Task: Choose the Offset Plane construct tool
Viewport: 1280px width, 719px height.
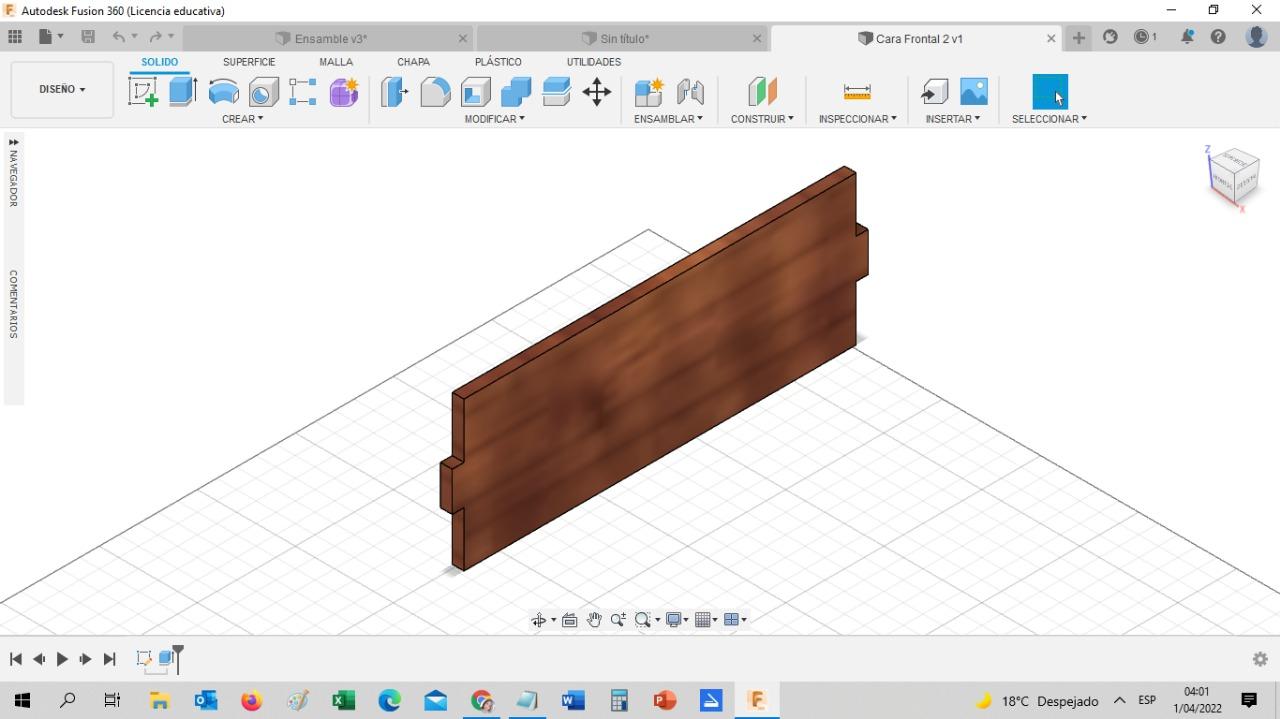Action: 762,92
